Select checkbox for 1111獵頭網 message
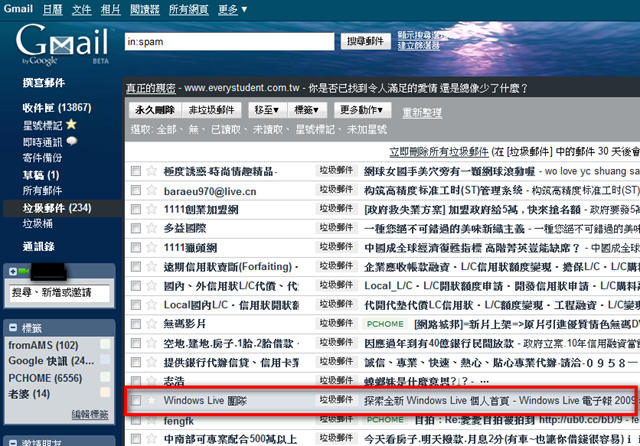Image resolution: width=640 pixels, height=446 pixels. point(136,247)
